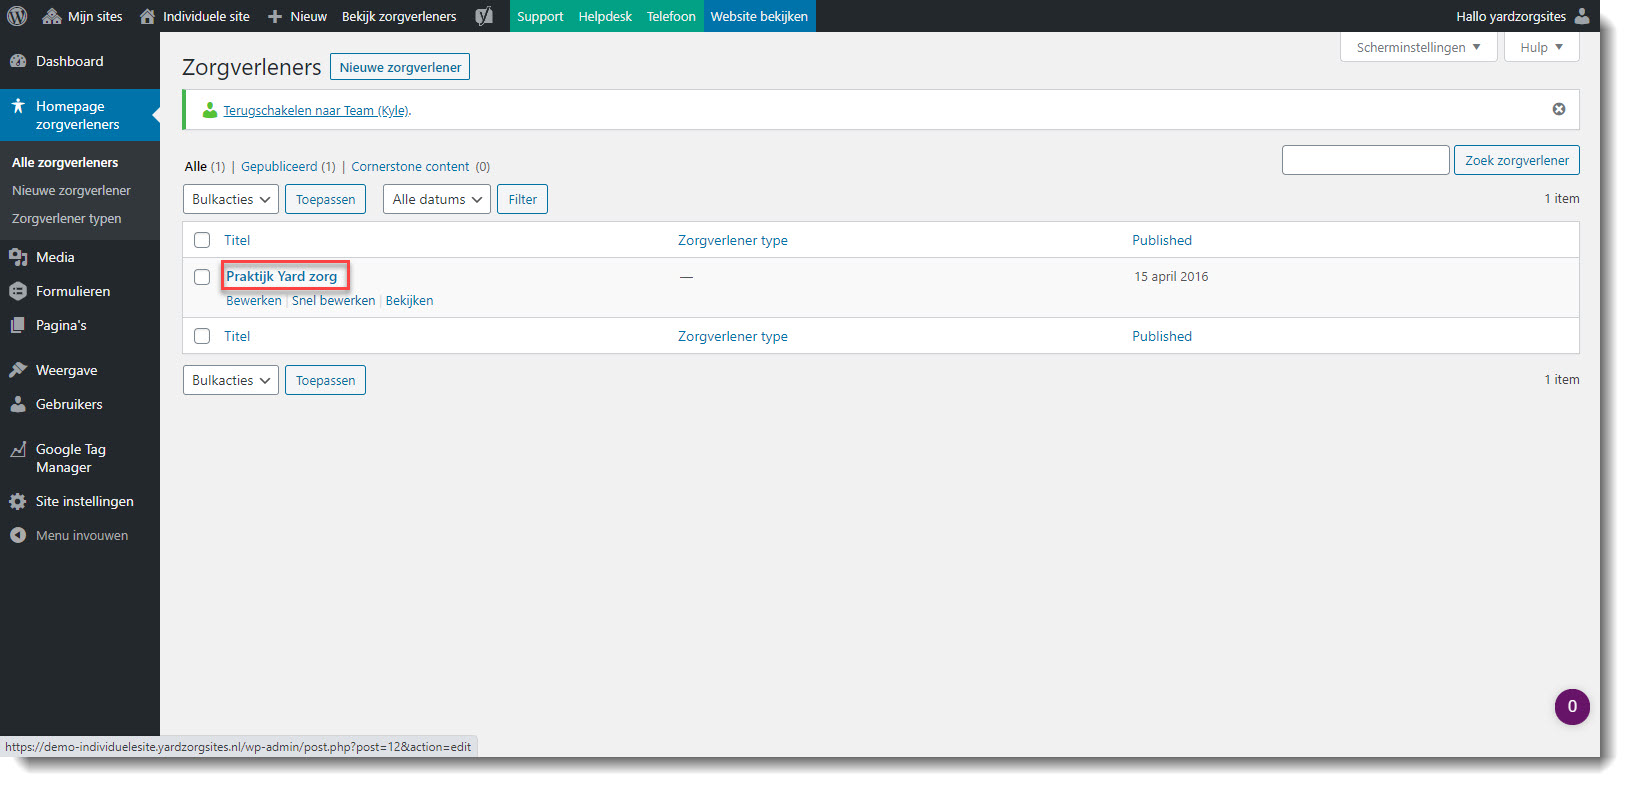Screen dimensions: 1630x787
Task: Click the green user icon in the notice
Action: pos(210,110)
